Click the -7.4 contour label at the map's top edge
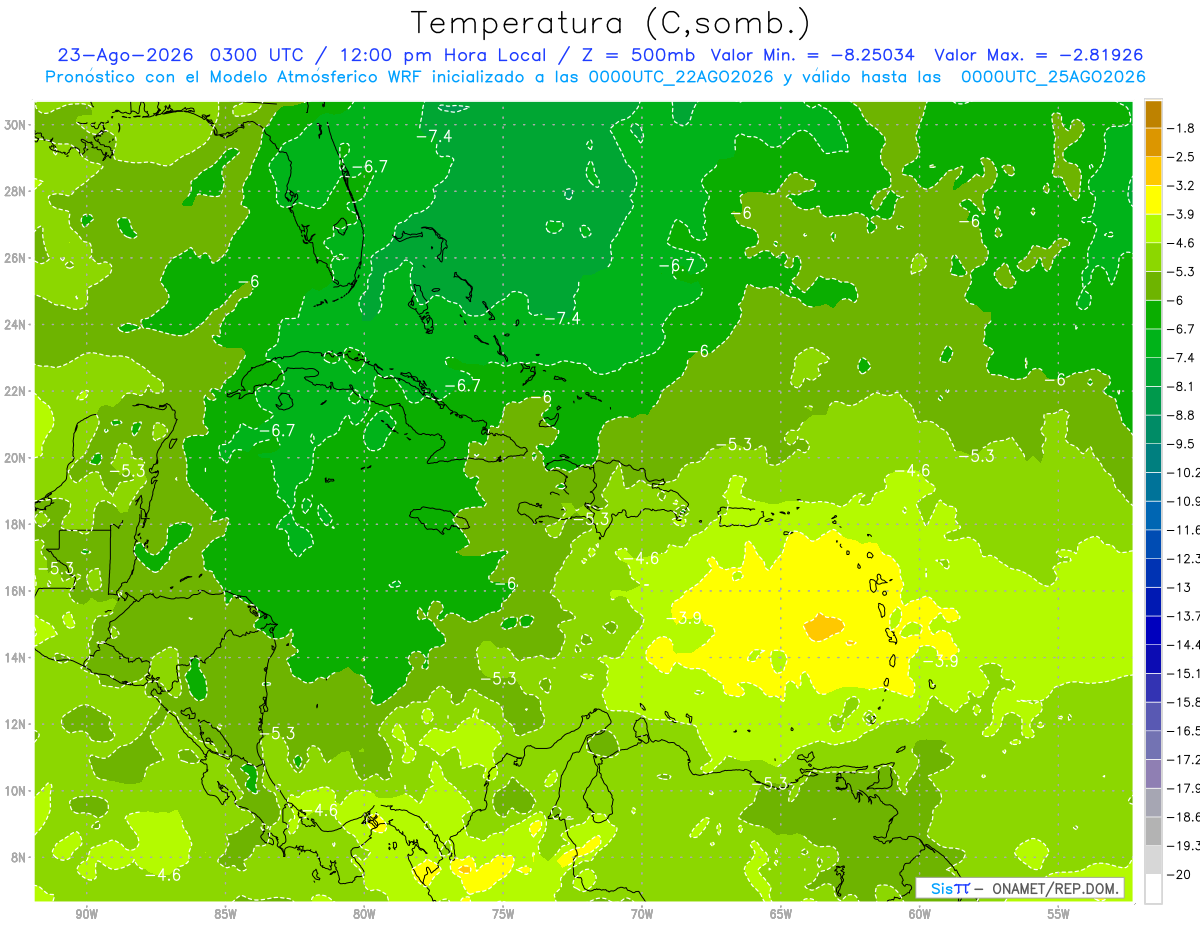 434,136
